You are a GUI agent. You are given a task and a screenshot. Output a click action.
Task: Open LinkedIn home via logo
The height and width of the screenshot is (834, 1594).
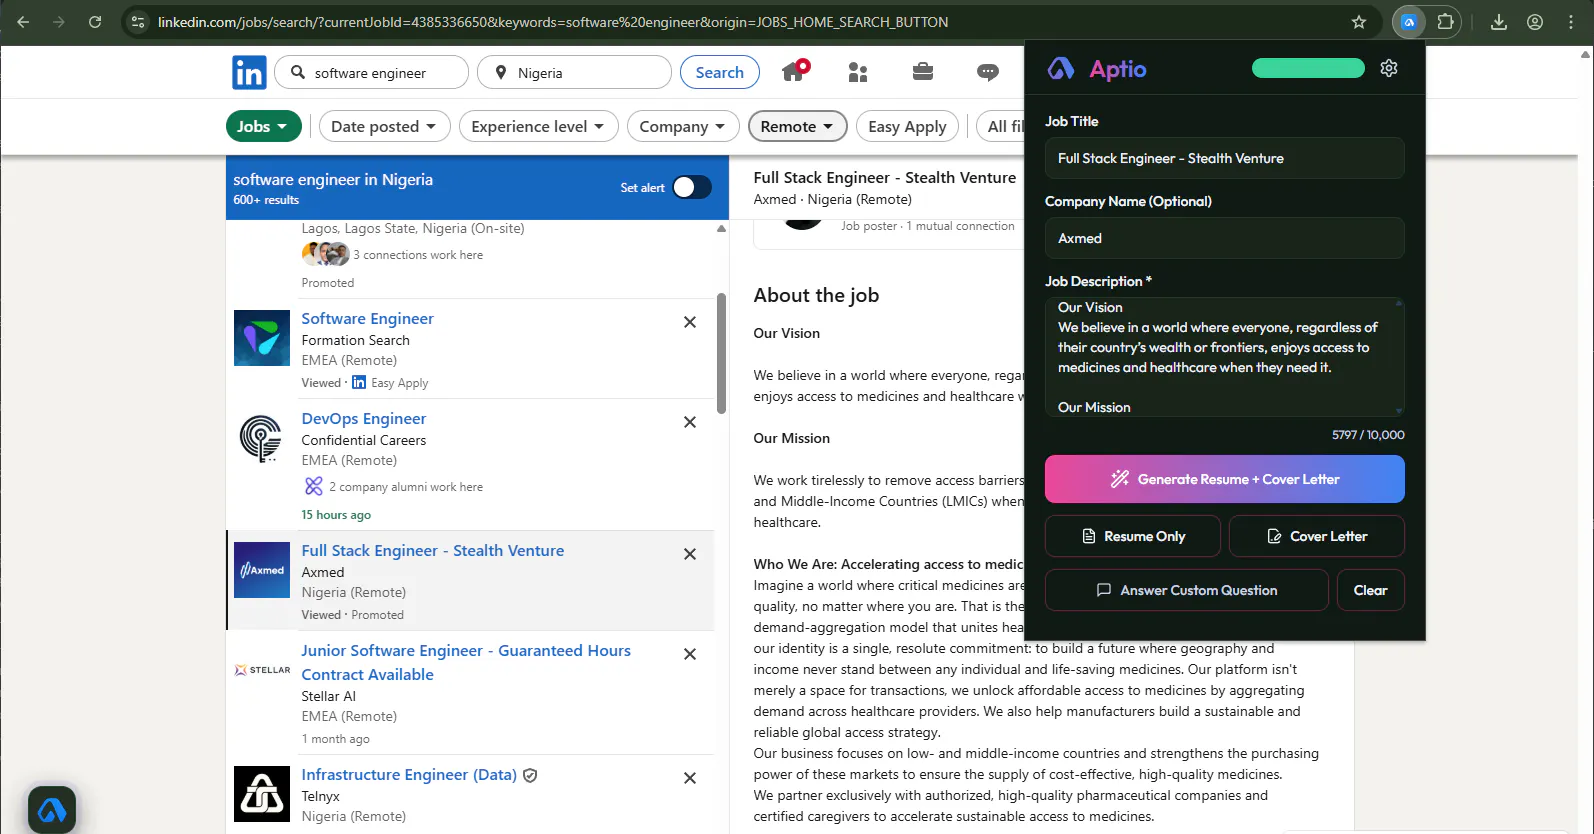click(x=249, y=73)
